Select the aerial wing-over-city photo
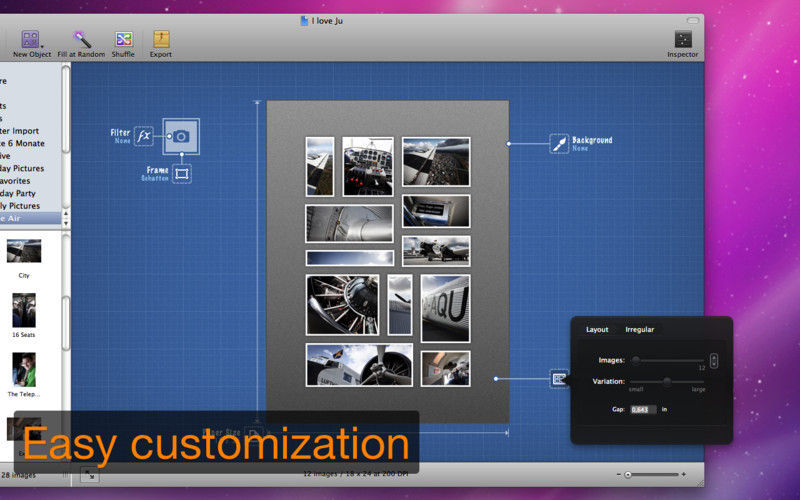Screen dimensions: 800x500 coord(436,161)
